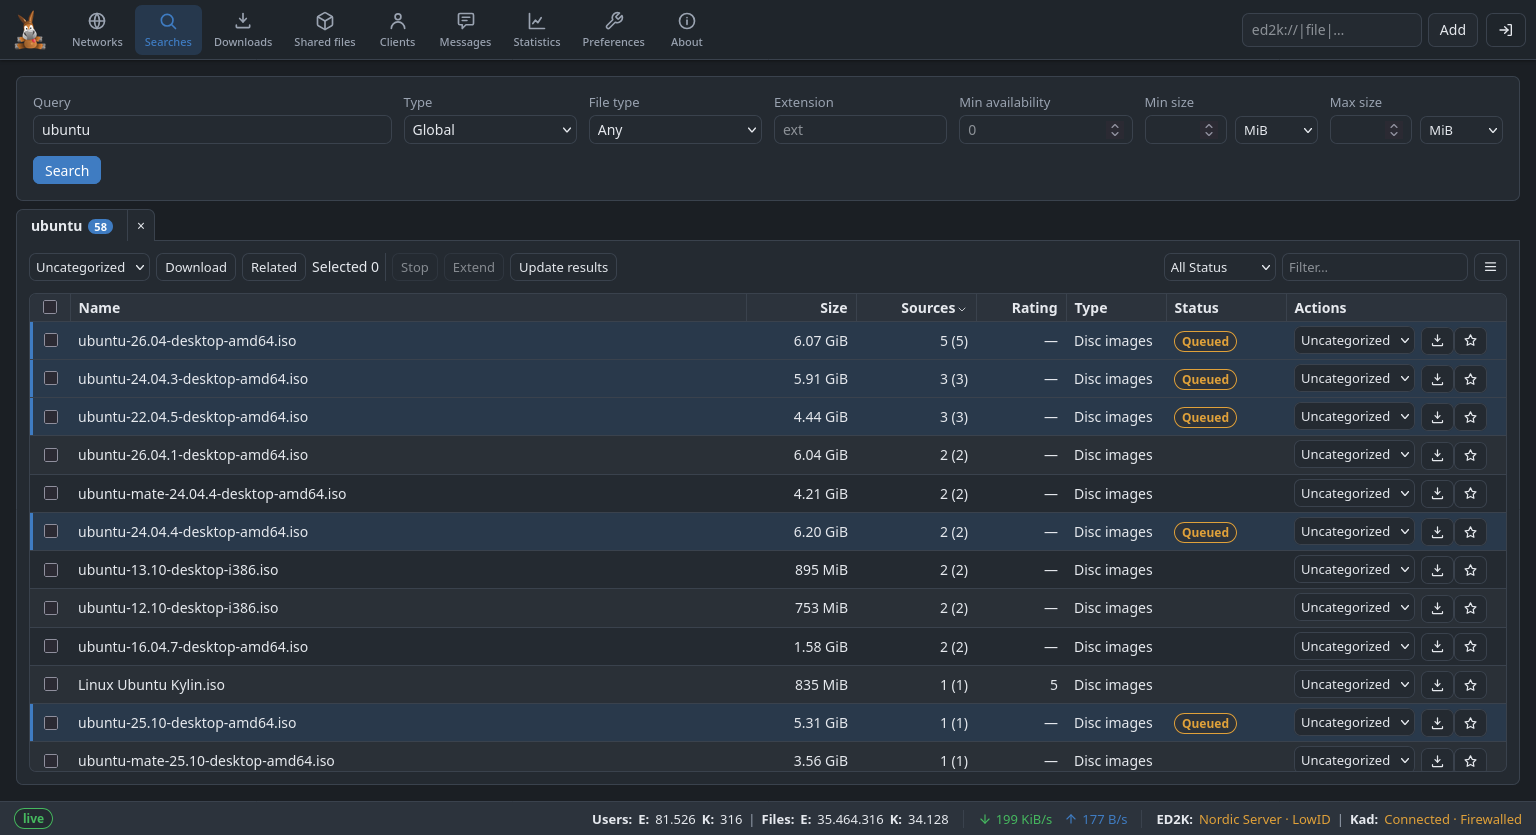Click the Extend button
Screen dimensions: 1536x835
click(x=474, y=267)
